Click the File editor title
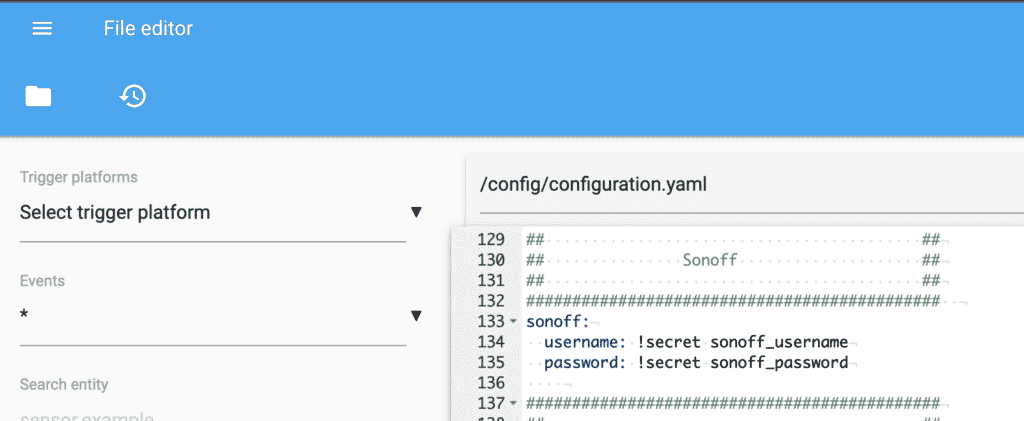 coord(148,29)
